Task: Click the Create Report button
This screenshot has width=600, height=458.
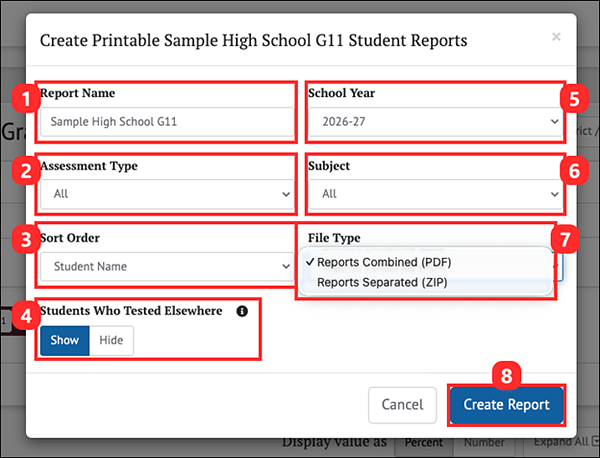Action: [x=506, y=405]
